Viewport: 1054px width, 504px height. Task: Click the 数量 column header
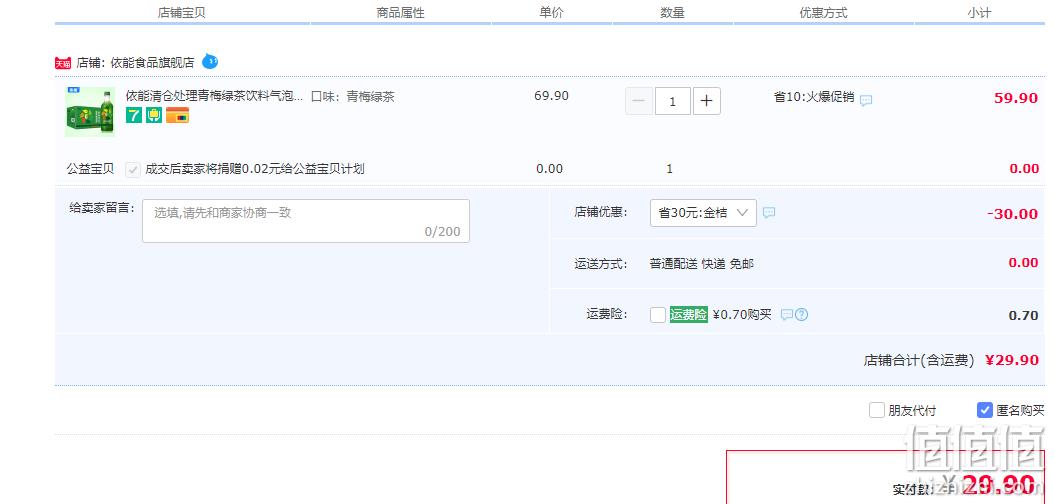672,12
